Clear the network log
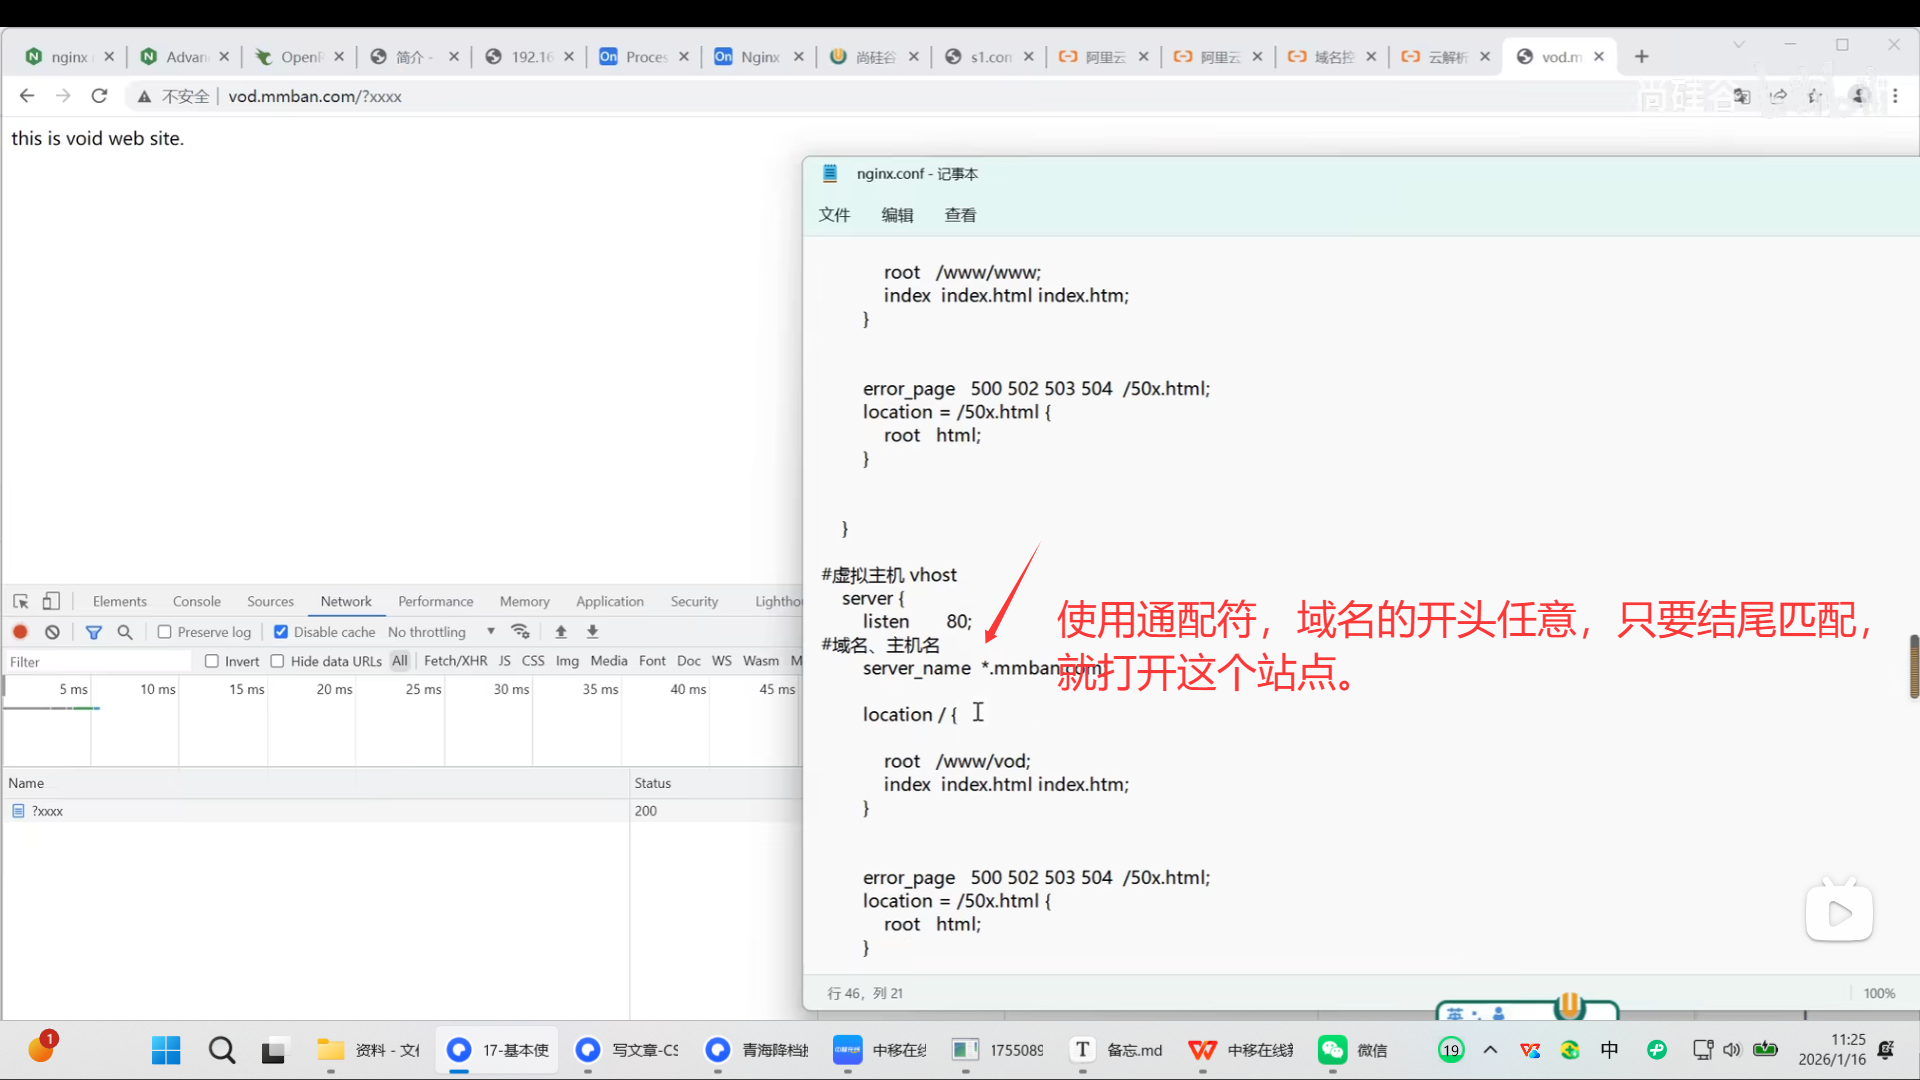 (52, 632)
